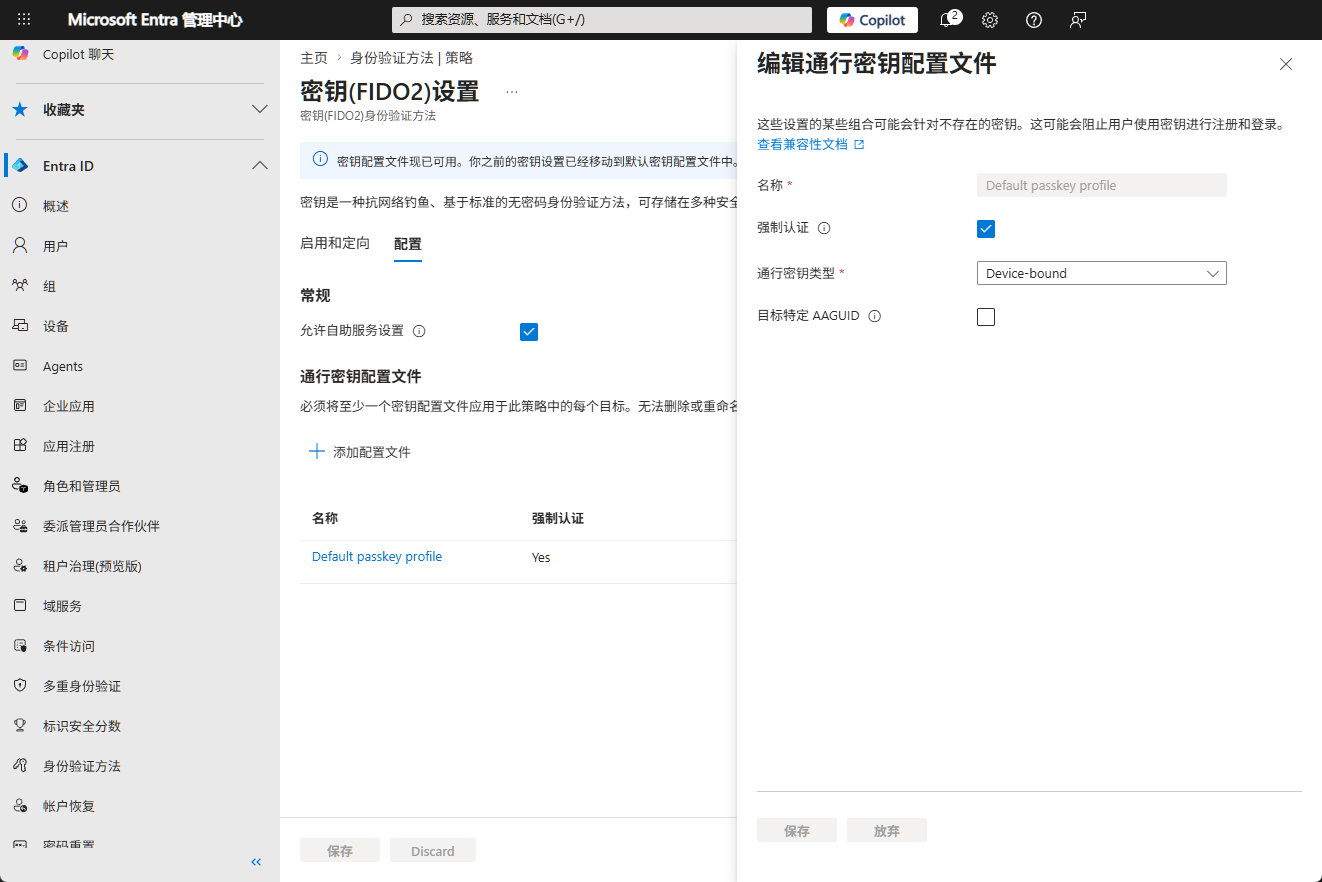This screenshot has height=882, width=1322.
Task: Click the plus icon for 添加配置文件
Action: [317, 451]
